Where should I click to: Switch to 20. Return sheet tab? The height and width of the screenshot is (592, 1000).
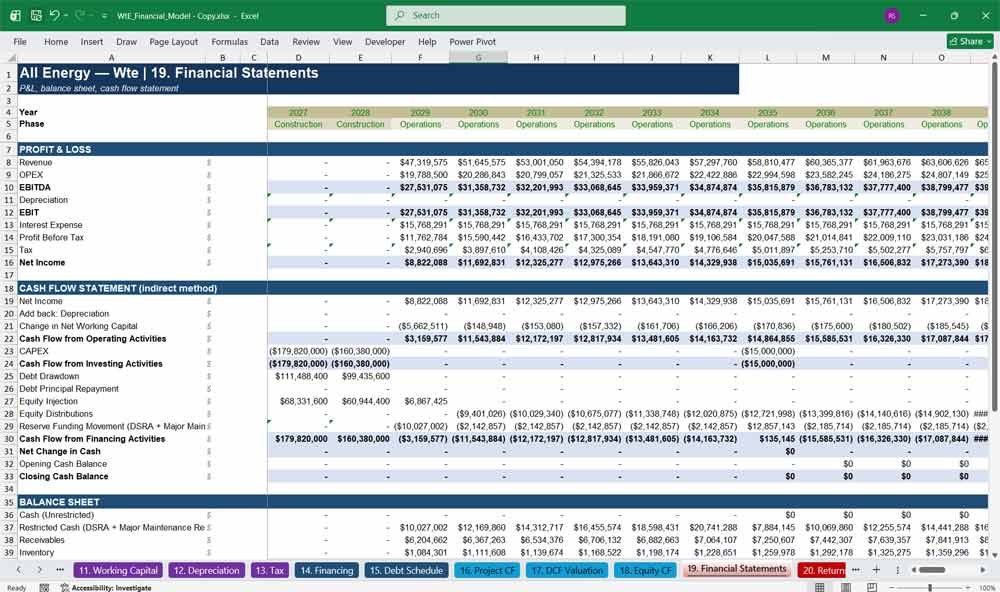(823, 570)
